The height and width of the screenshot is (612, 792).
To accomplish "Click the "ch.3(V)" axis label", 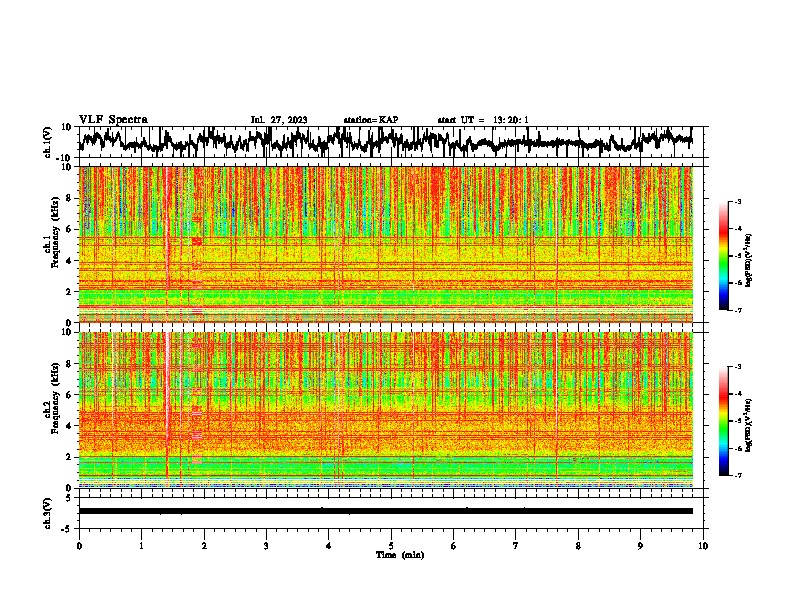I will [x=48, y=513].
